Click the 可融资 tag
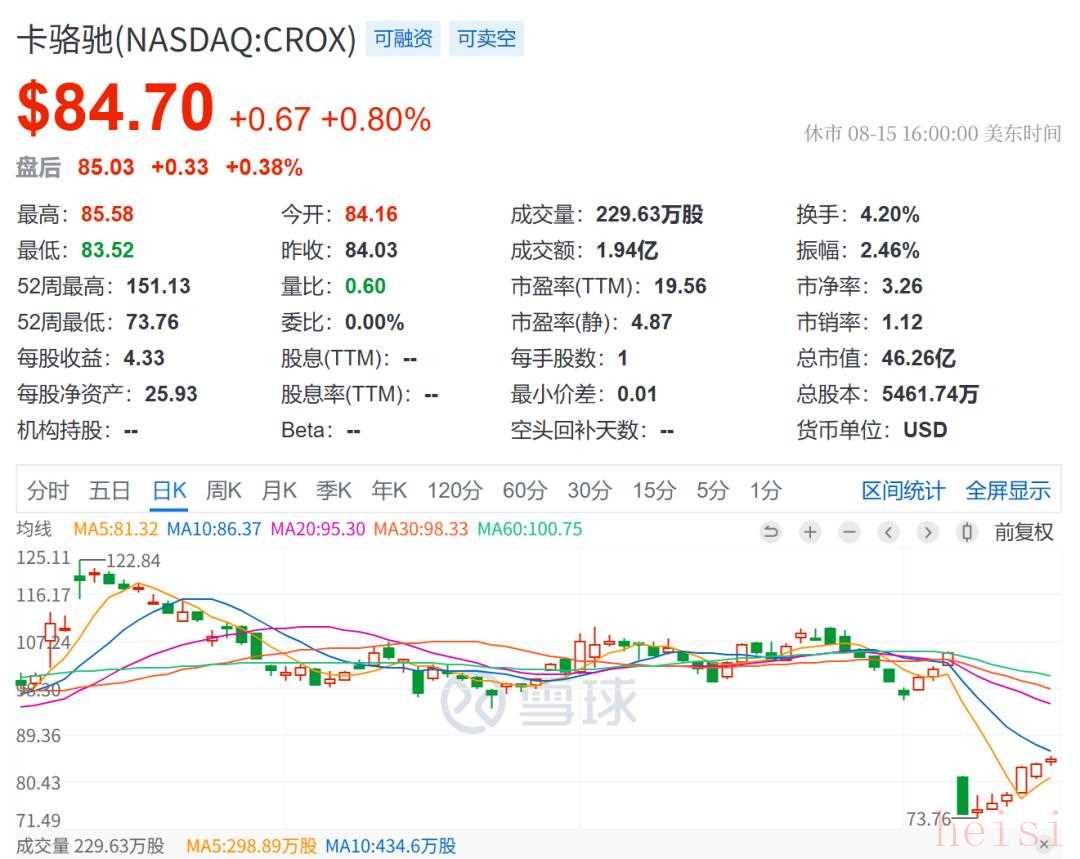The image size is (1080, 859). point(403,39)
